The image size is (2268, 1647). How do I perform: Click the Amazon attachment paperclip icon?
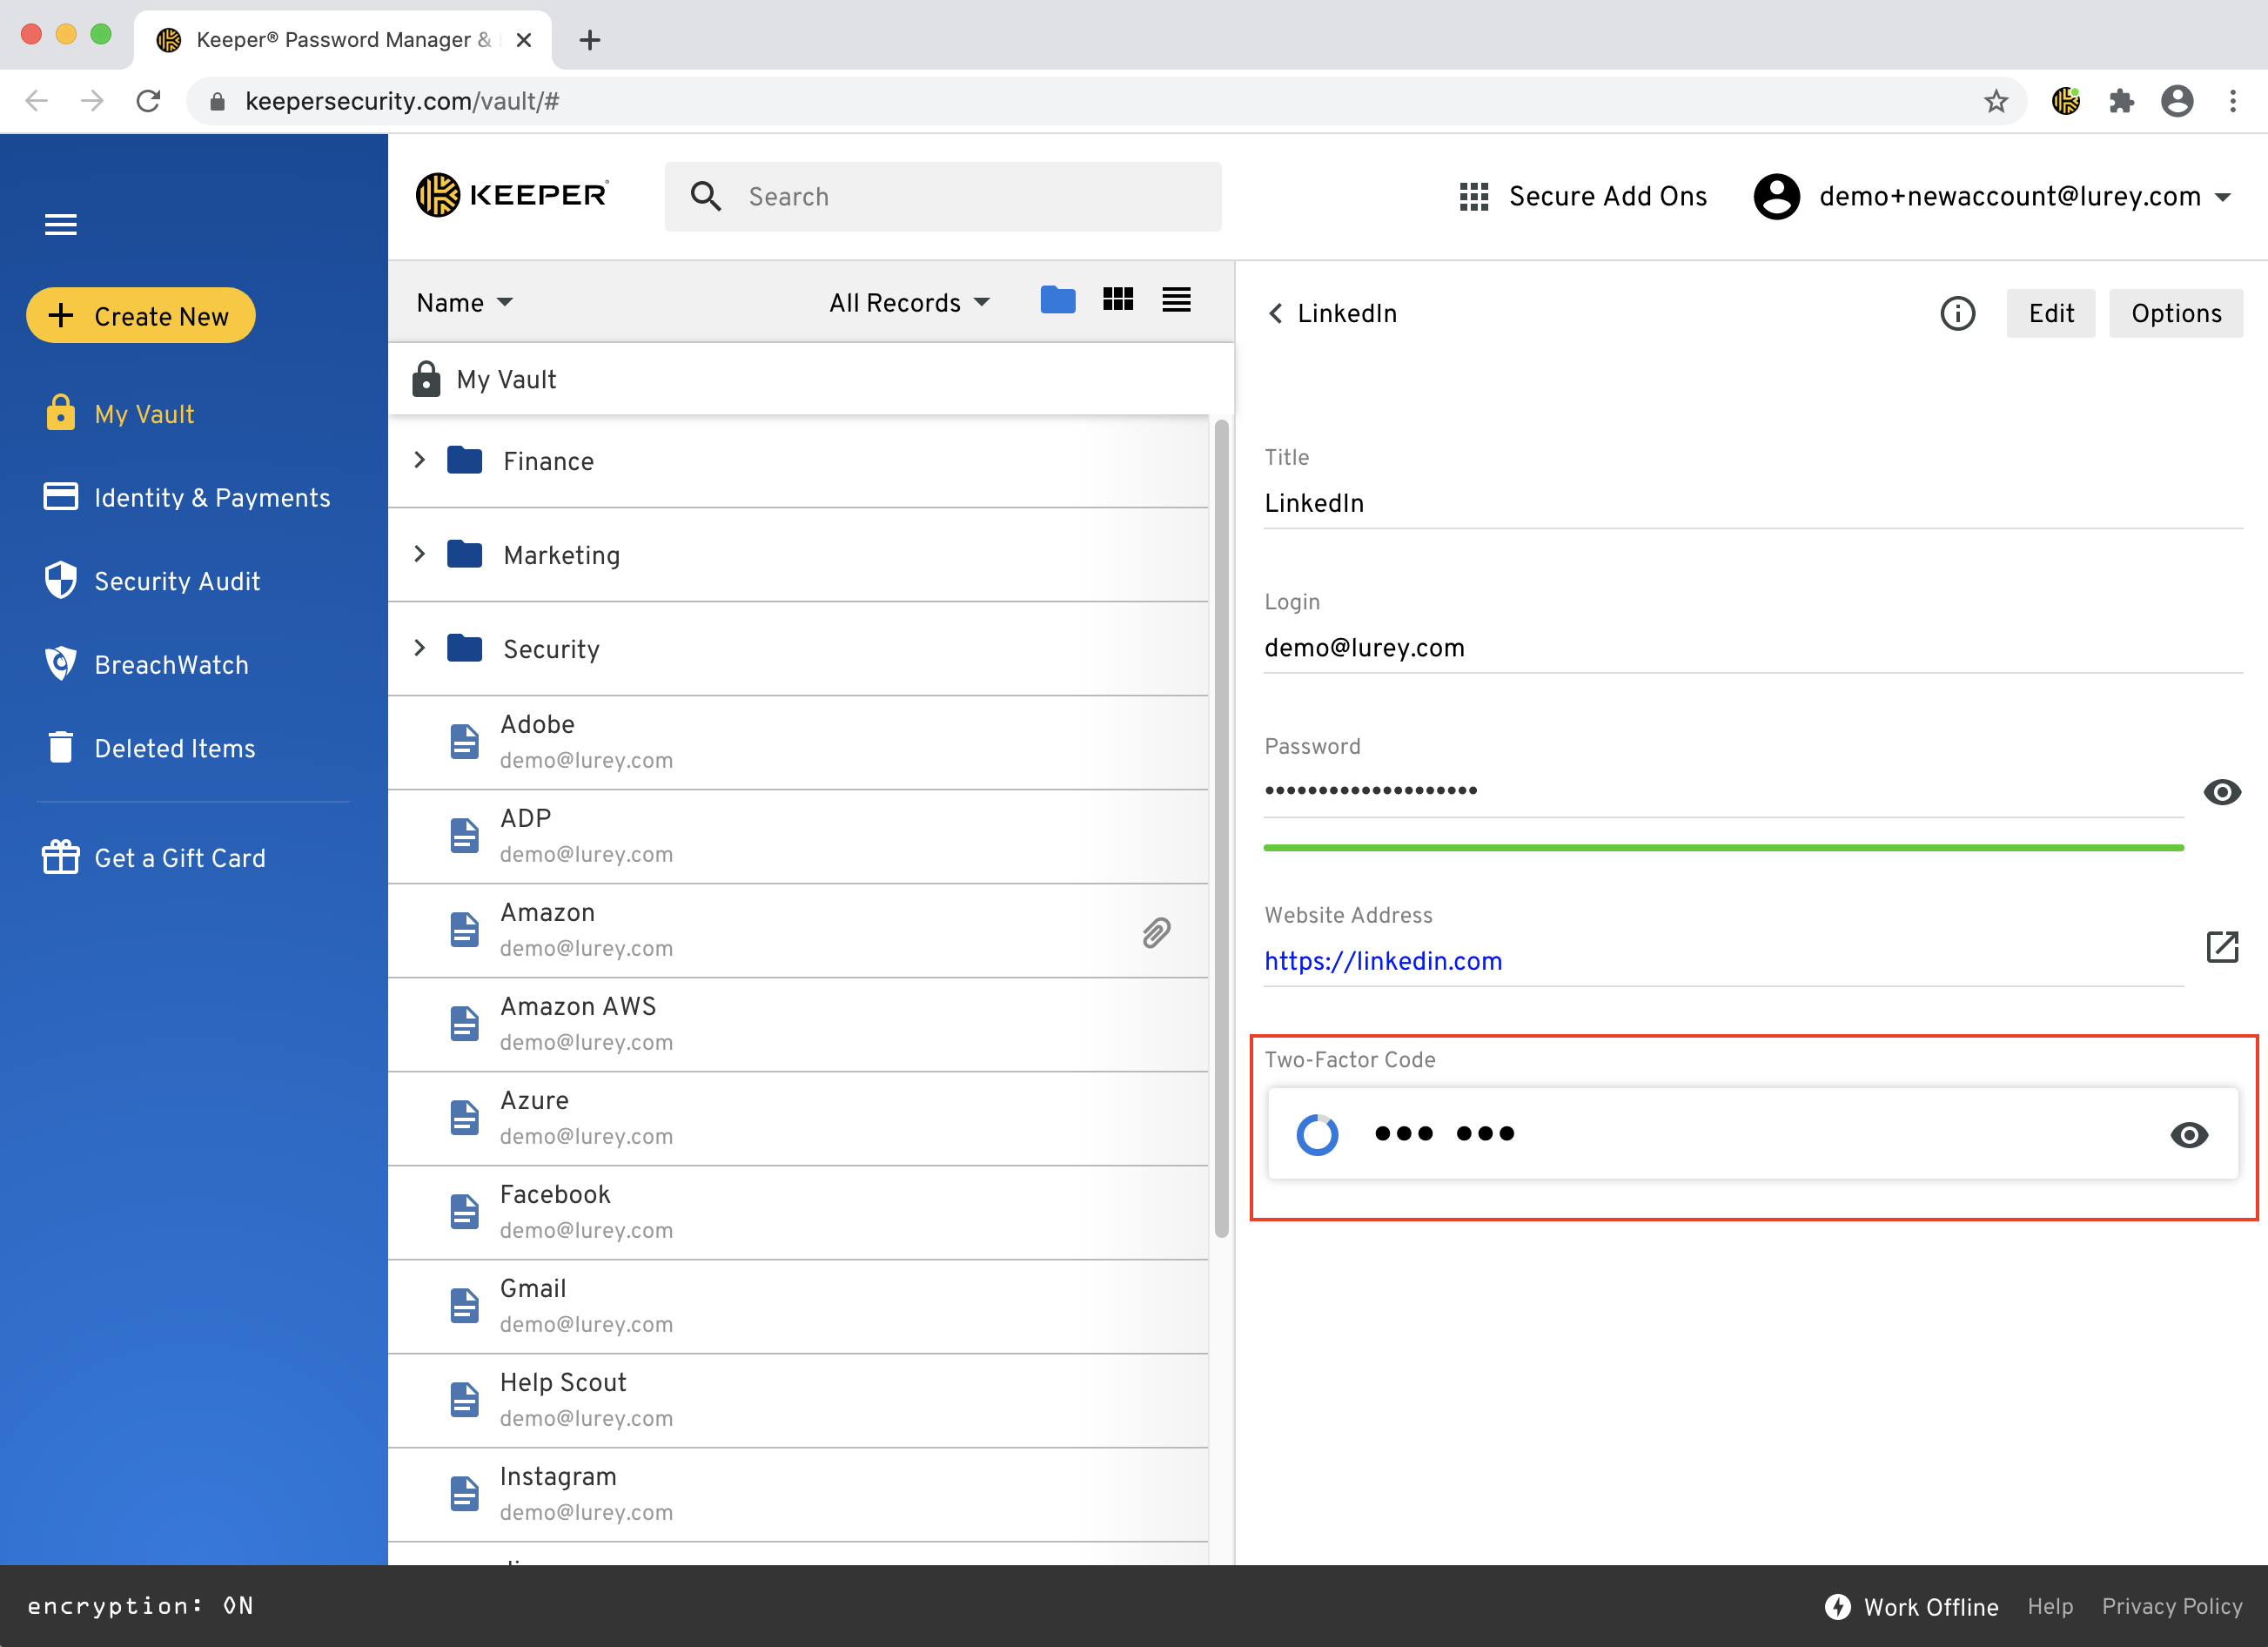pyautogui.click(x=1156, y=932)
